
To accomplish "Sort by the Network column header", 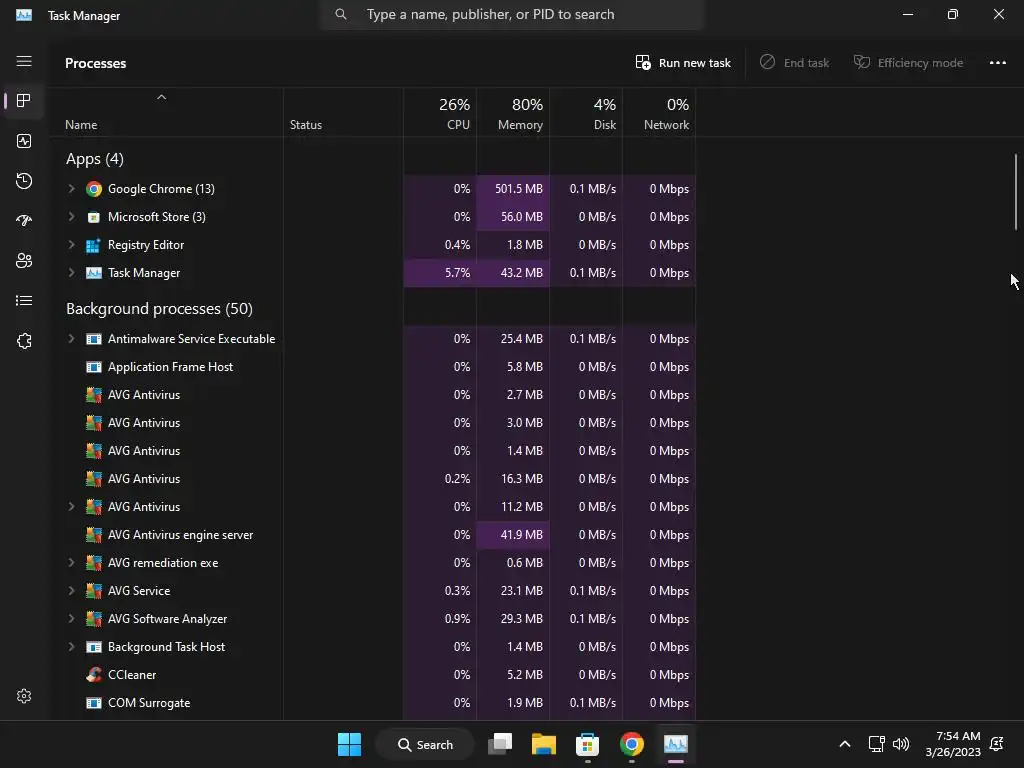I will tap(659, 113).
